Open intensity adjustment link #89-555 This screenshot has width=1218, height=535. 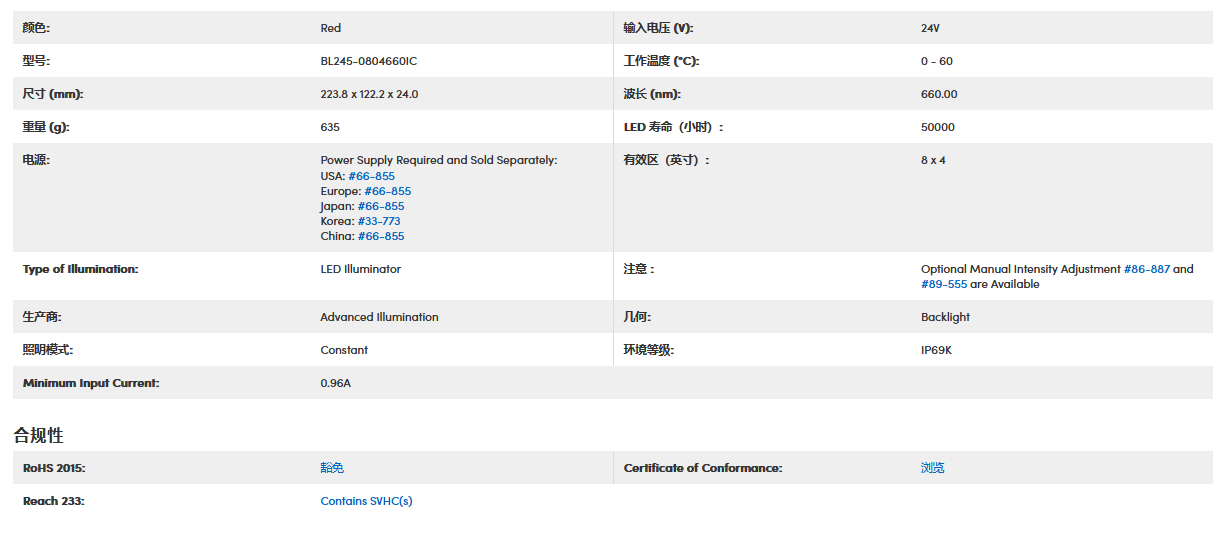943,284
